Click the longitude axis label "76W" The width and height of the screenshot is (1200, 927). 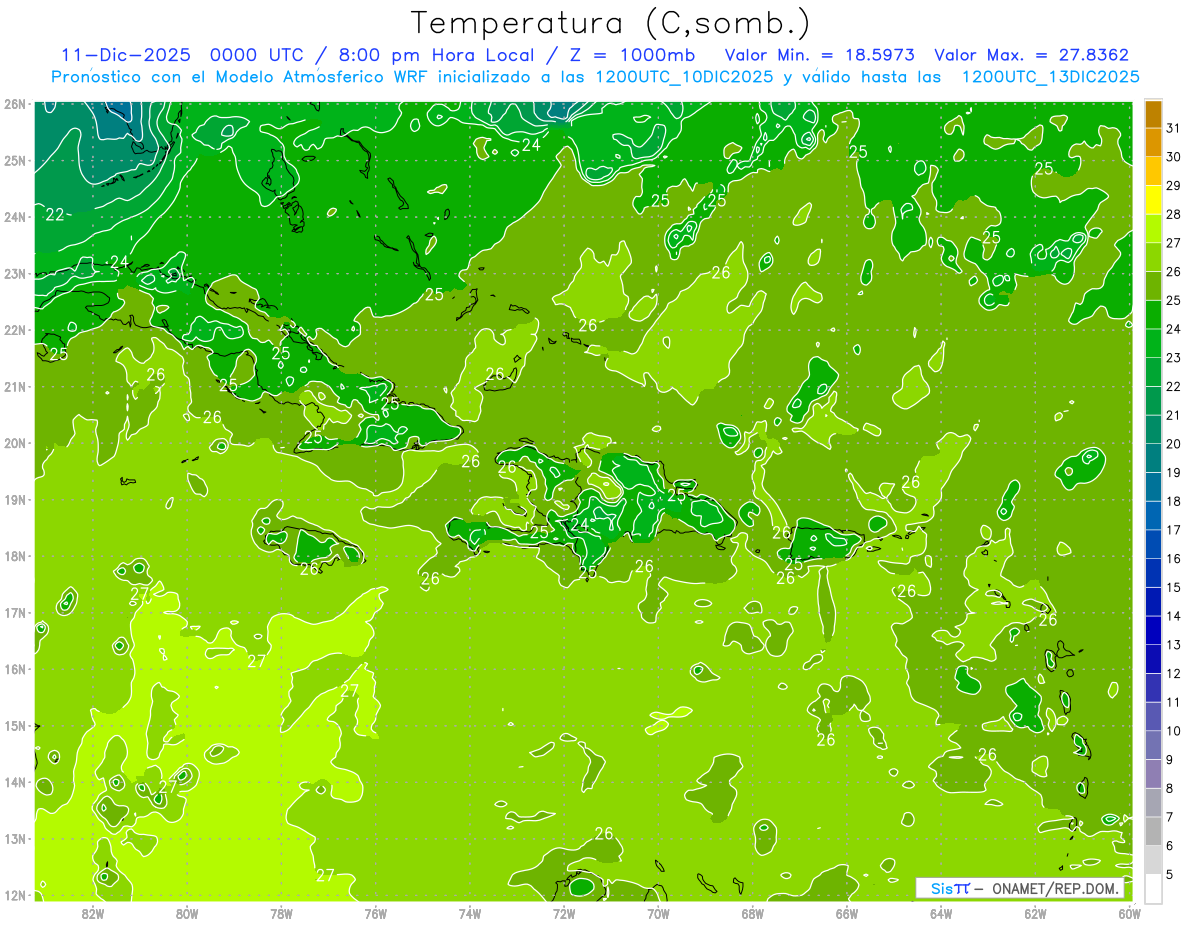(376, 913)
